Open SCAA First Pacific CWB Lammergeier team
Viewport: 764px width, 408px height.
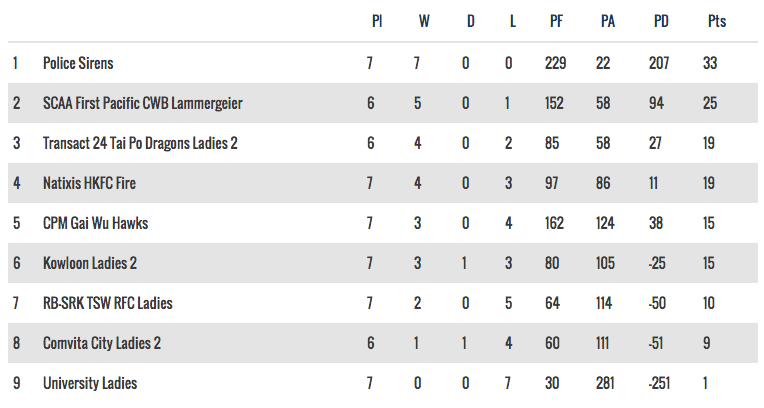142,103
